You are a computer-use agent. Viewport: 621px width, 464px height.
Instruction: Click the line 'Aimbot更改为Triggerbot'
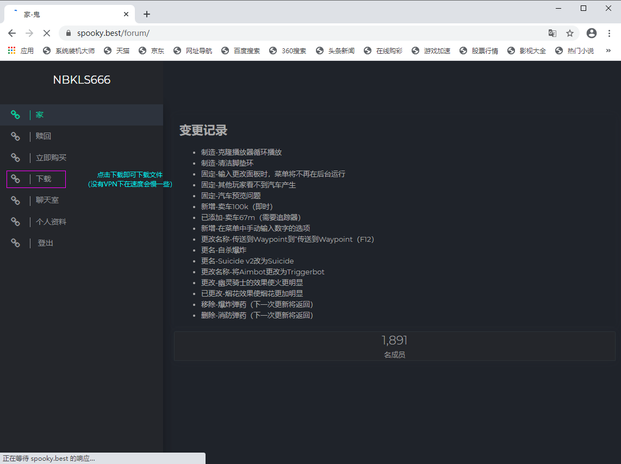(x=263, y=272)
